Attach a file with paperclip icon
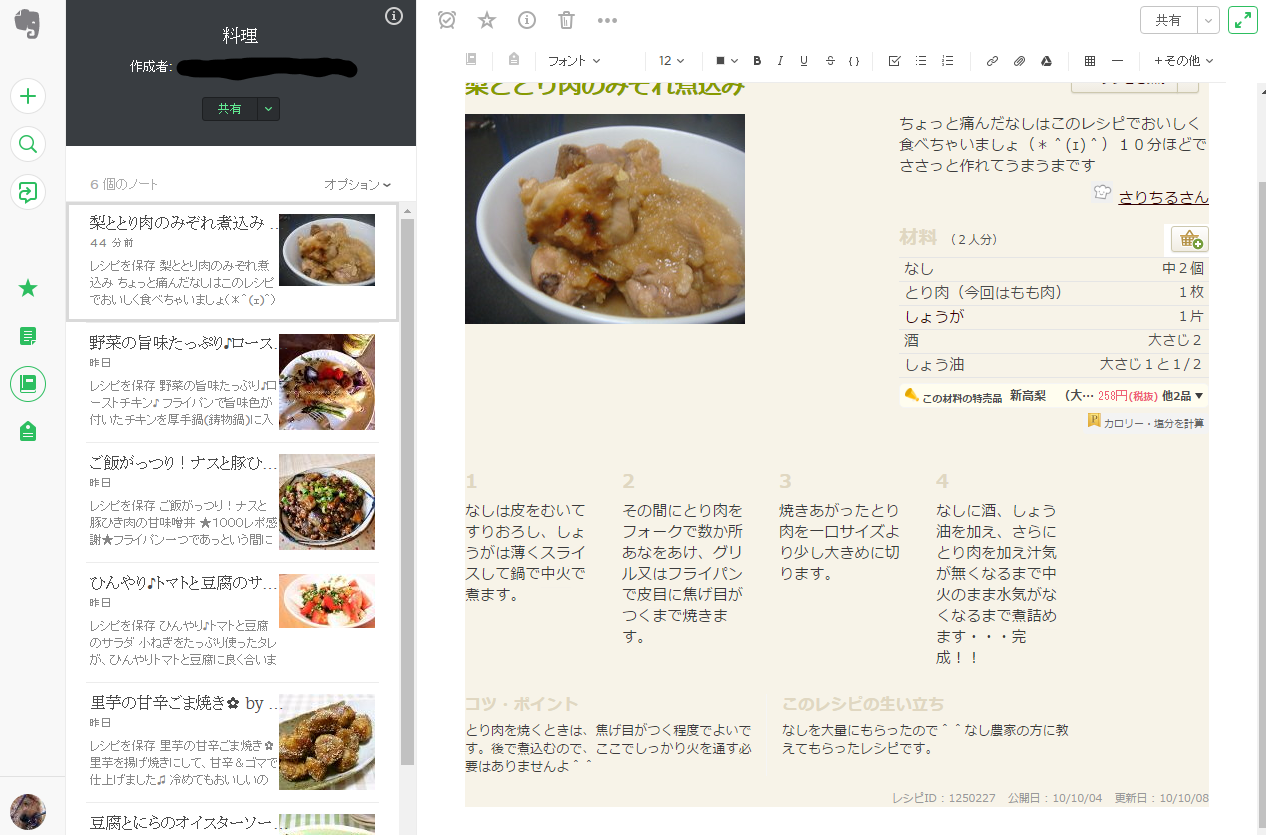 (1019, 61)
